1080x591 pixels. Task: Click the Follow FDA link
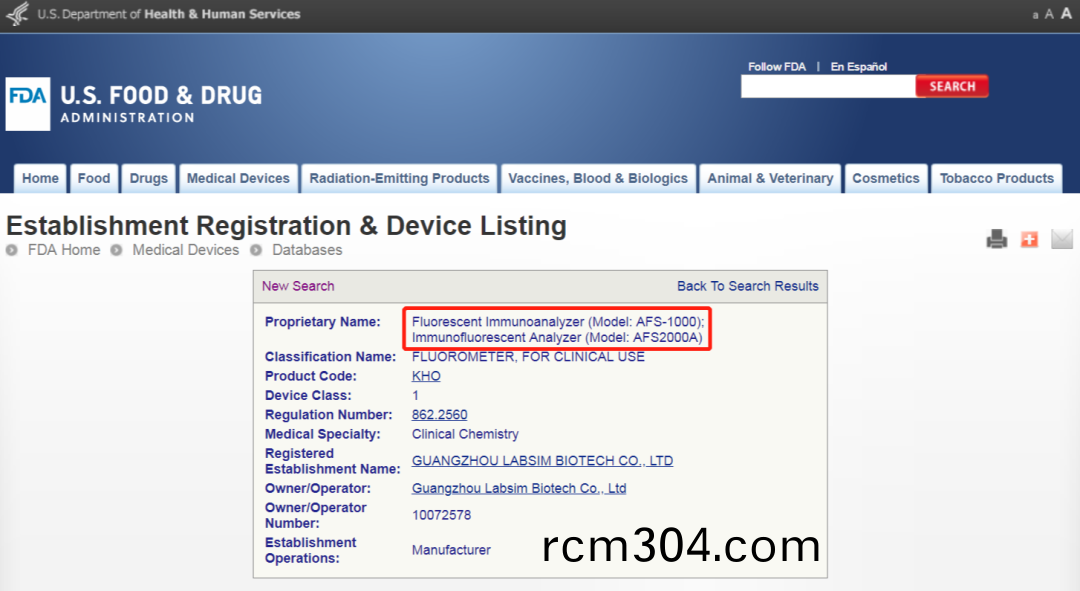(776, 67)
